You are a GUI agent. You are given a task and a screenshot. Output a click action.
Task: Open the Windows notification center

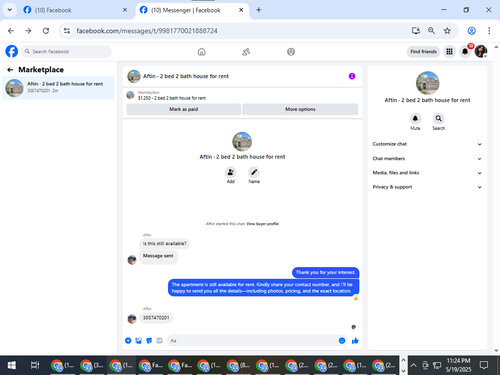[484, 365]
